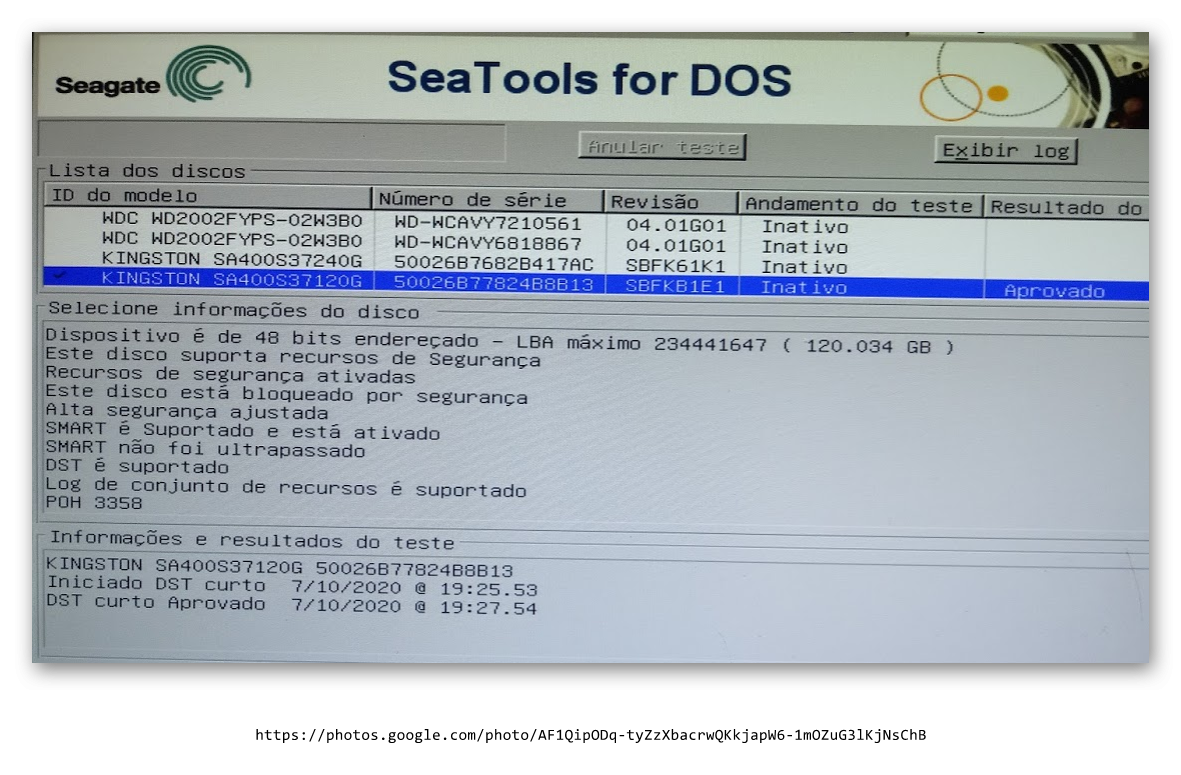Click 'Iniciado DST curto' log line
The image size is (1181, 775).
(x=292, y=586)
